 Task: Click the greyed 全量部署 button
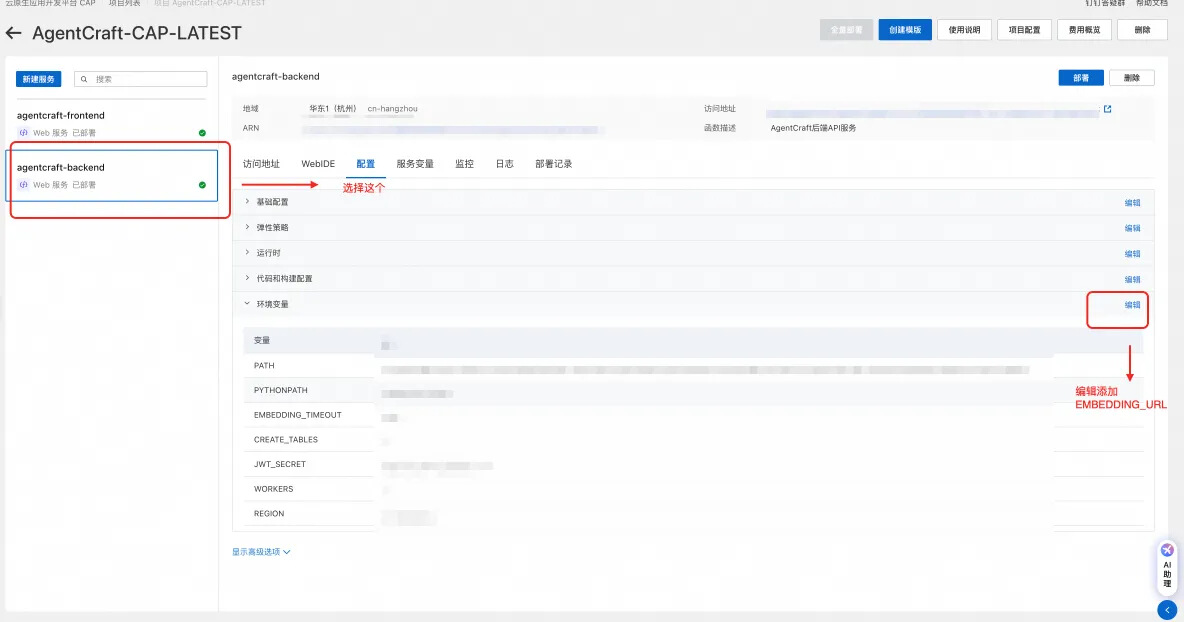[x=846, y=30]
